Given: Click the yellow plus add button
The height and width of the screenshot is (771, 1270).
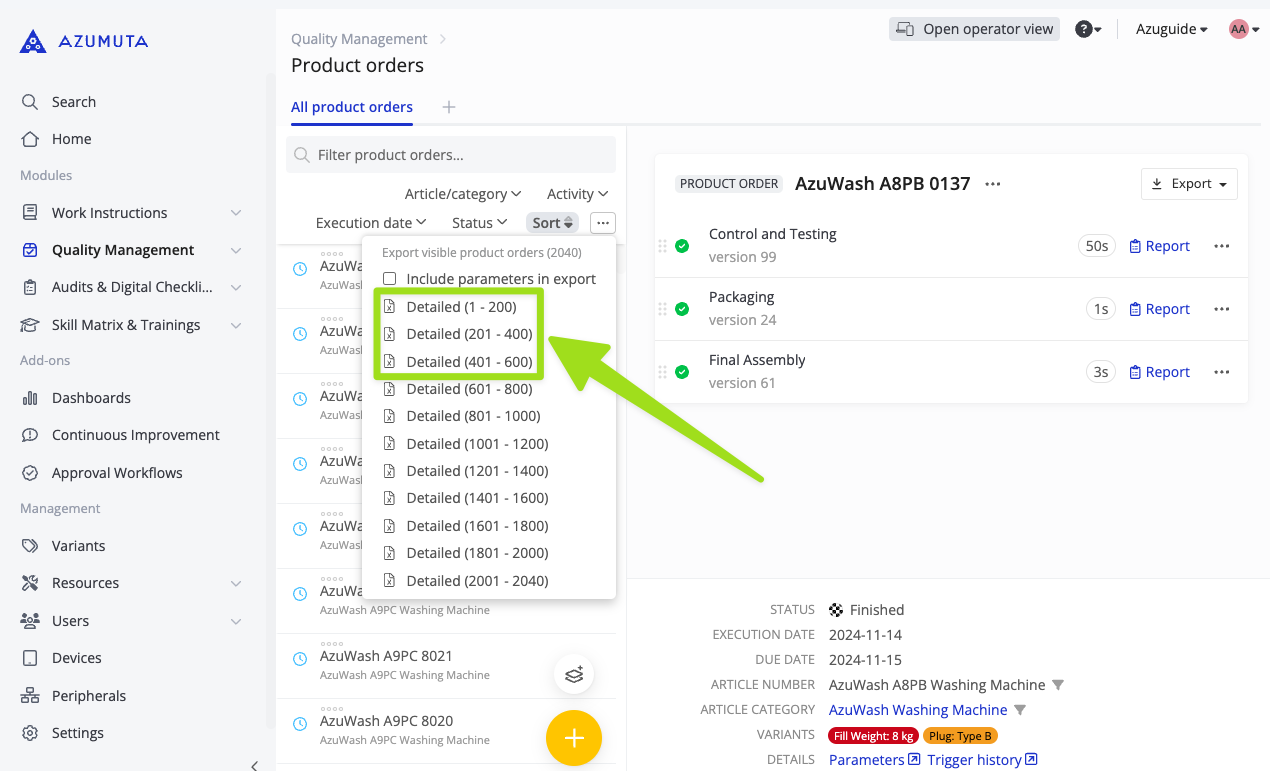Looking at the screenshot, I should point(573,738).
